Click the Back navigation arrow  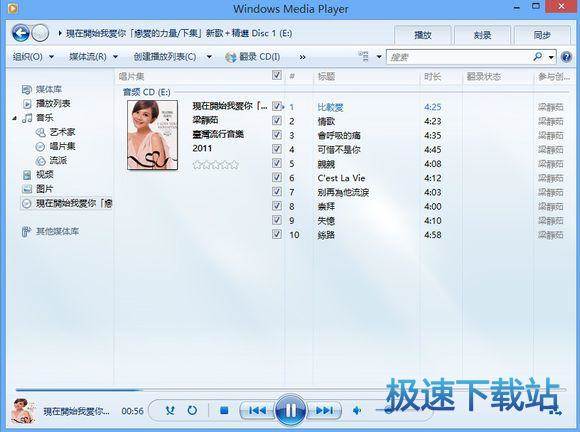coord(21,33)
